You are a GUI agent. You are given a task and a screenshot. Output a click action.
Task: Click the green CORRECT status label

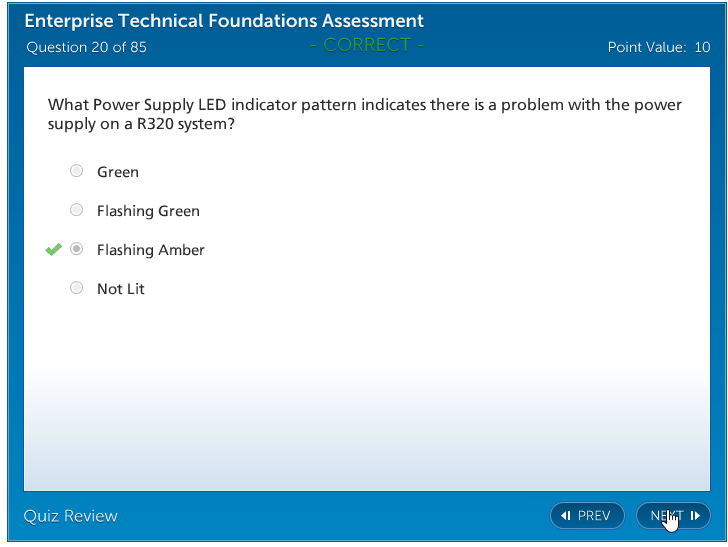[x=367, y=45]
